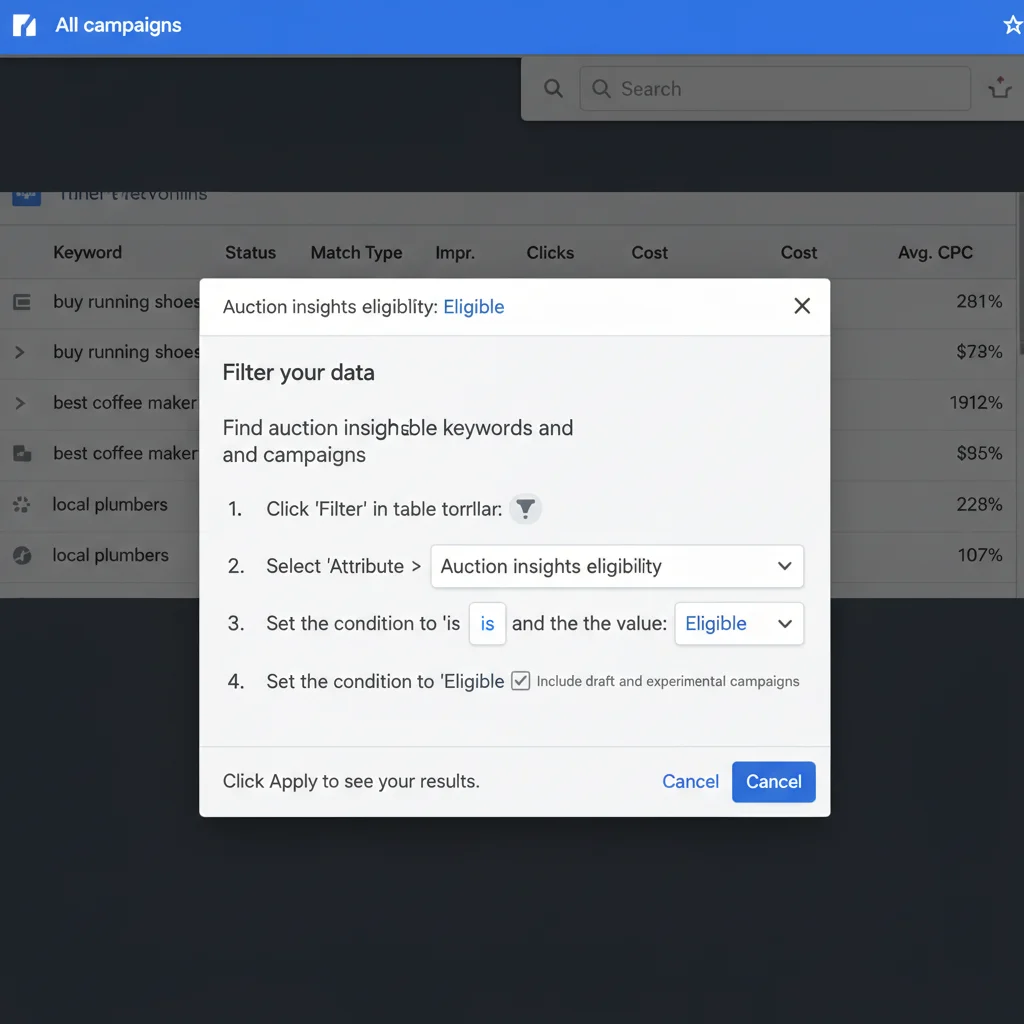Click the $95% value in the table
This screenshot has height=1024, width=1024.
click(x=979, y=453)
